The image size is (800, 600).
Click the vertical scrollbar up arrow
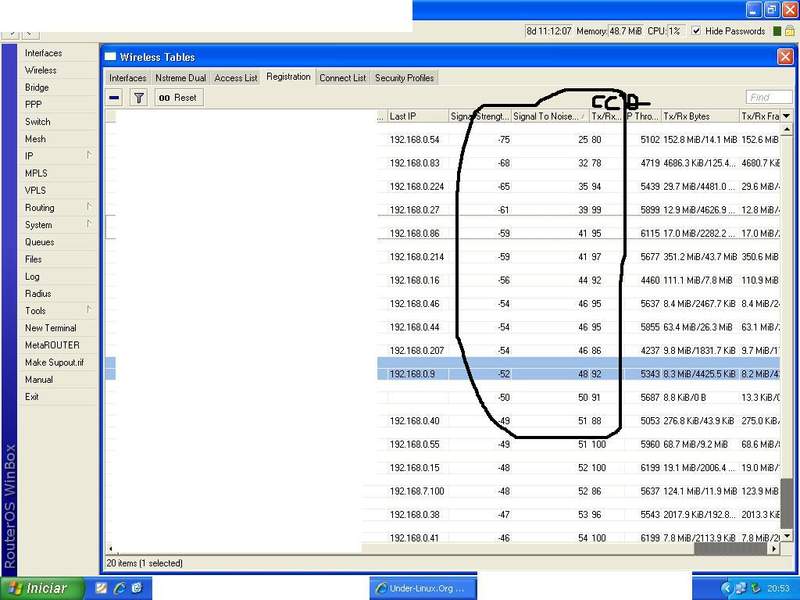coord(786,129)
